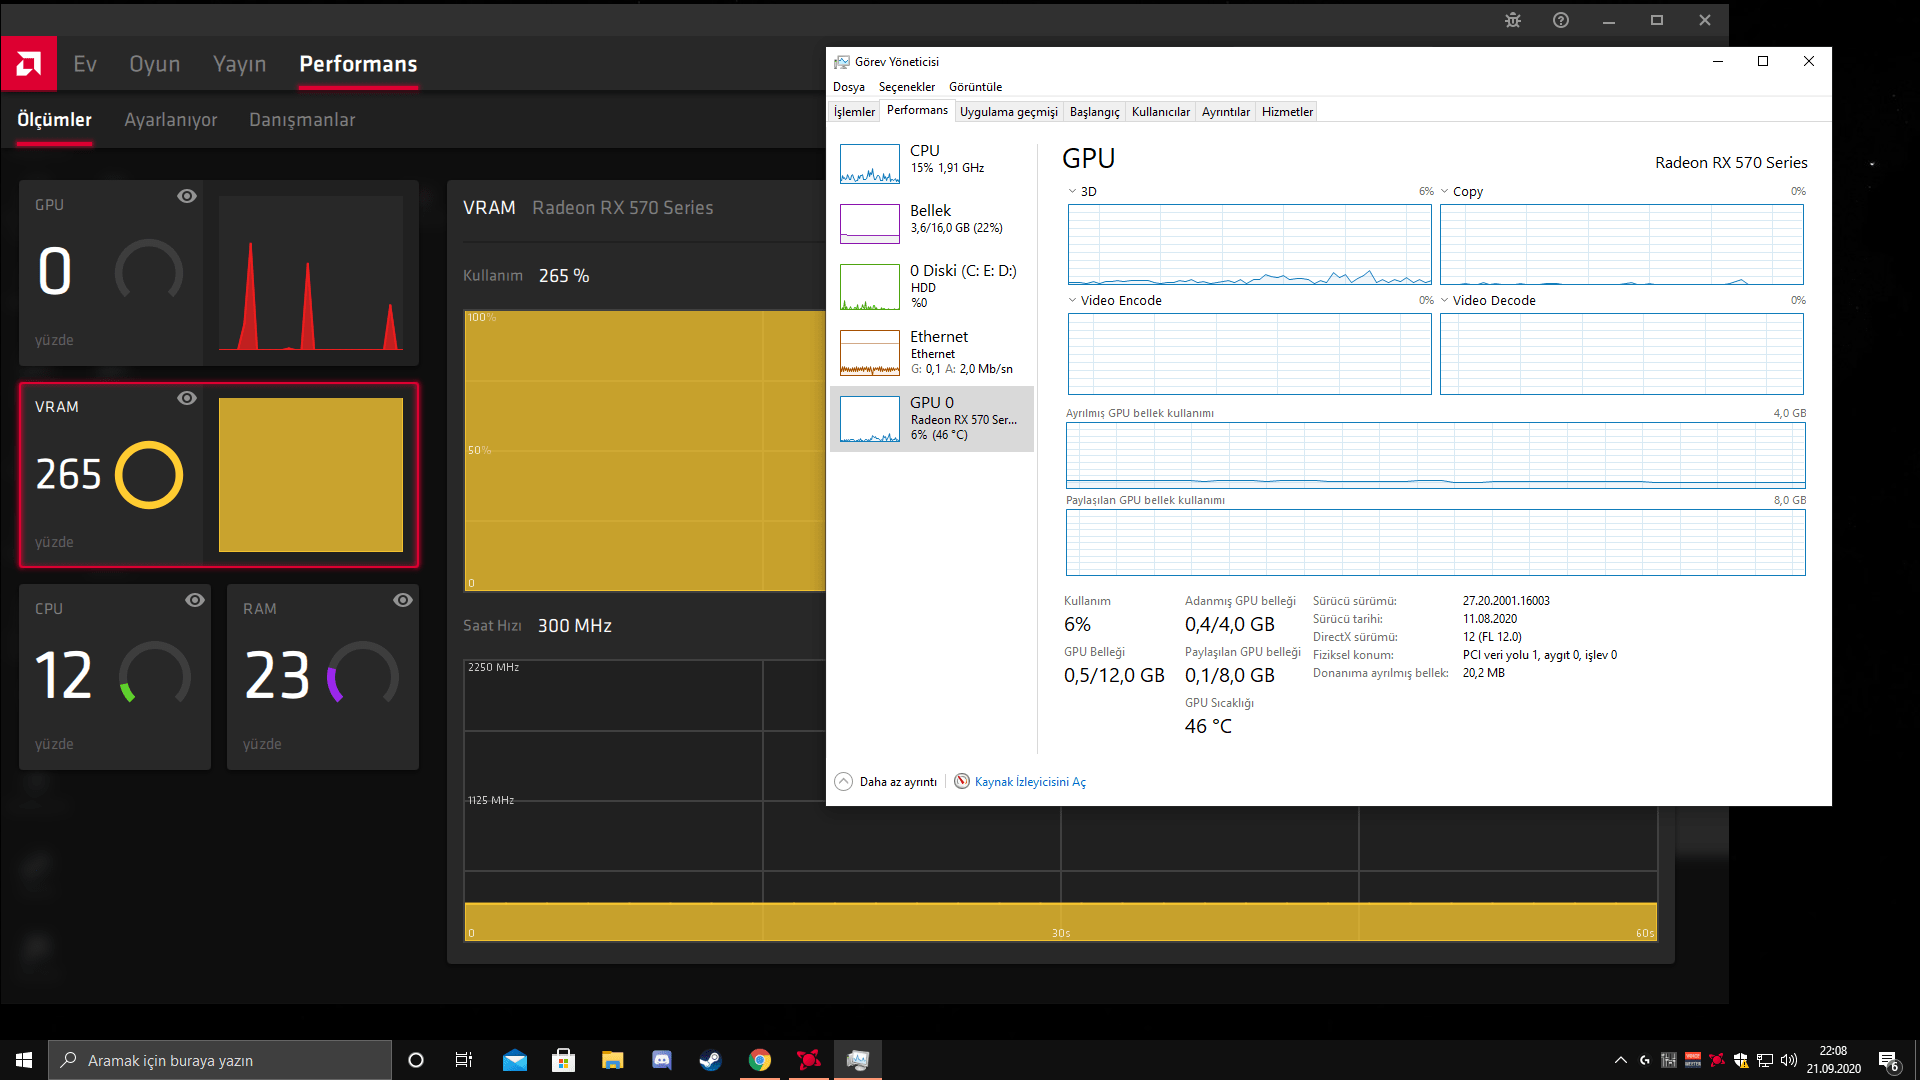The width and height of the screenshot is (1920, 1080).
Task: Click the AMD logo home icon
Action: (x=29, y=64)
